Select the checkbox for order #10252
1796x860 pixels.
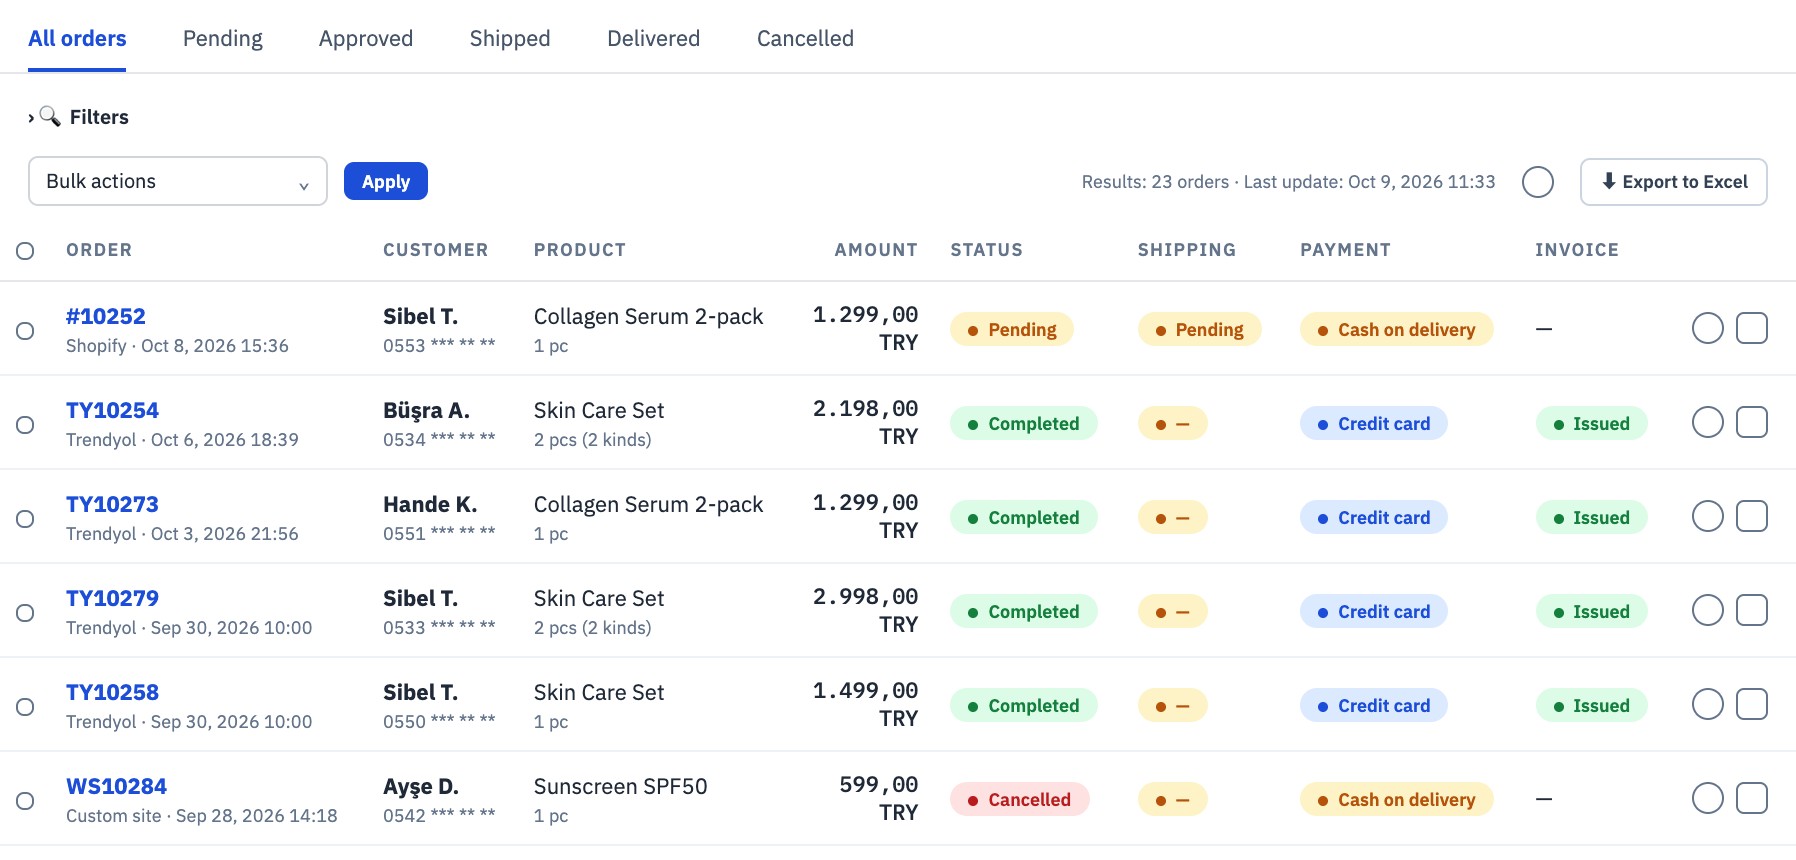25,331
